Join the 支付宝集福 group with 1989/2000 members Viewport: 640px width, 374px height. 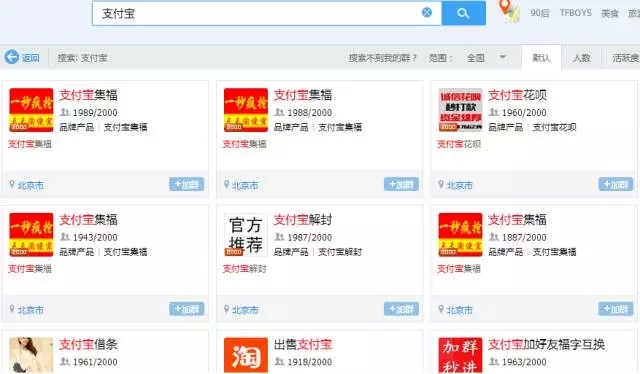[187, 184]
